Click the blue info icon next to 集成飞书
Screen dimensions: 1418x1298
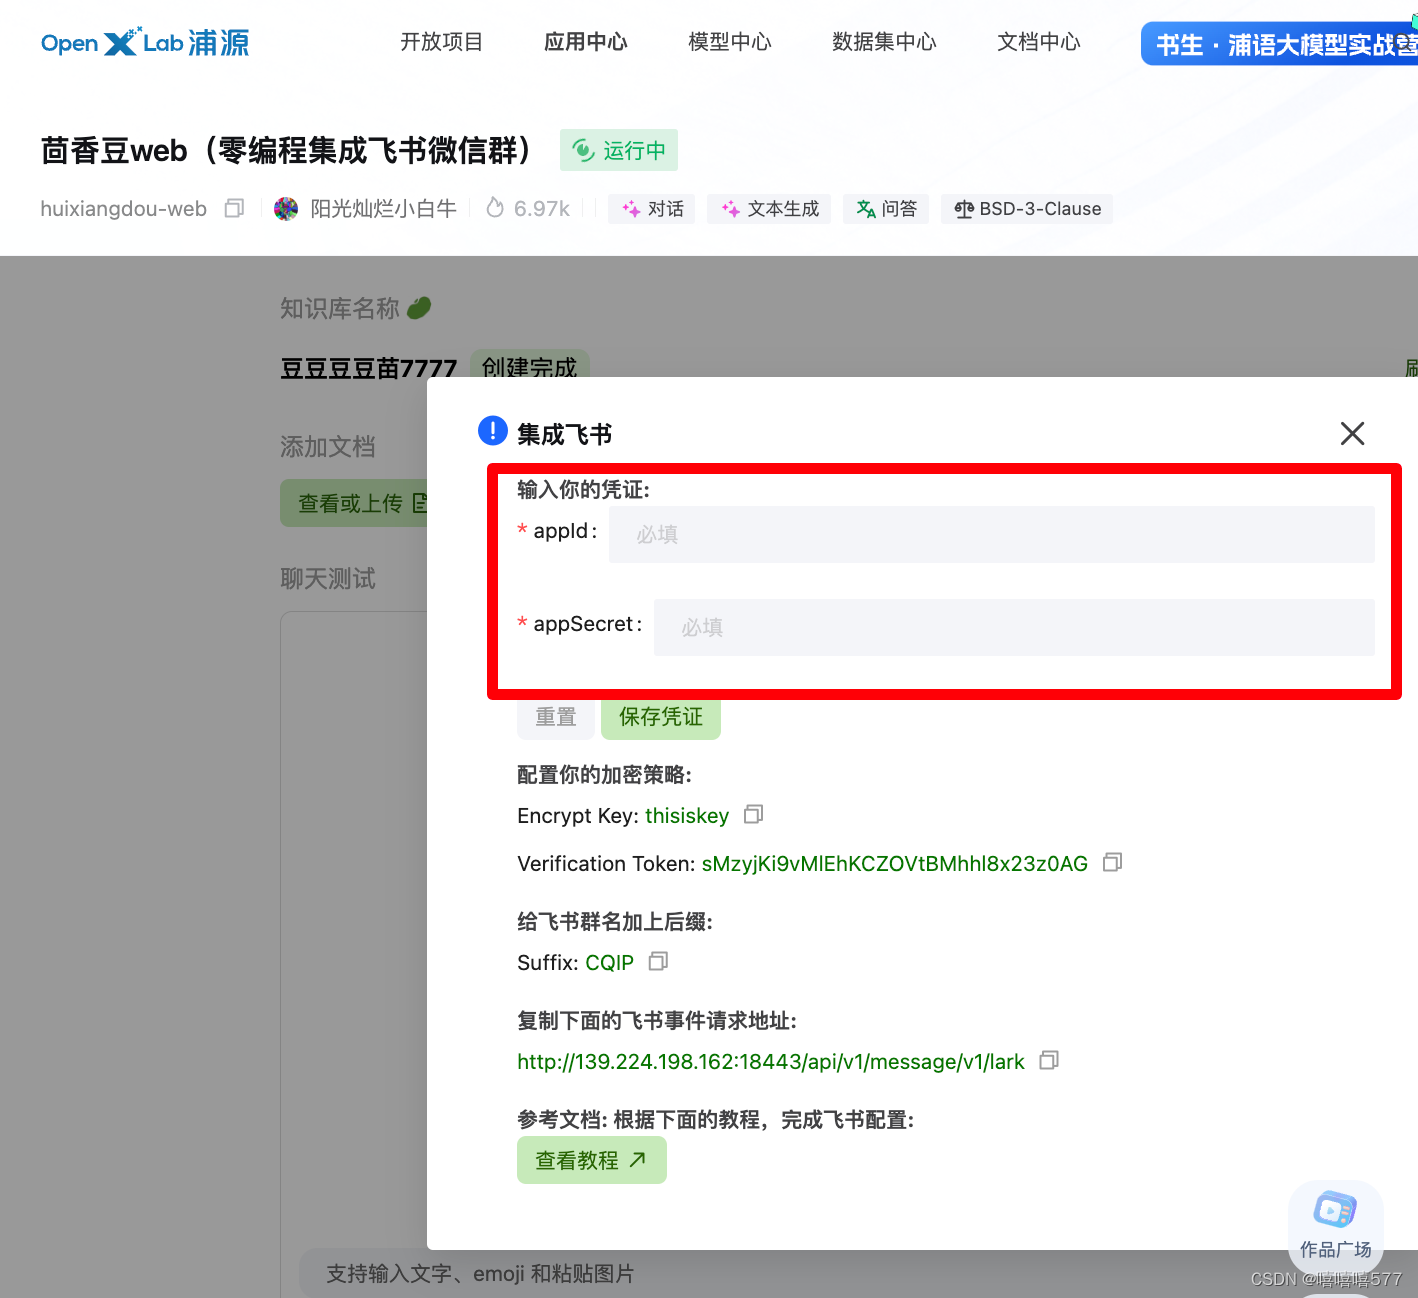(493, 431)
